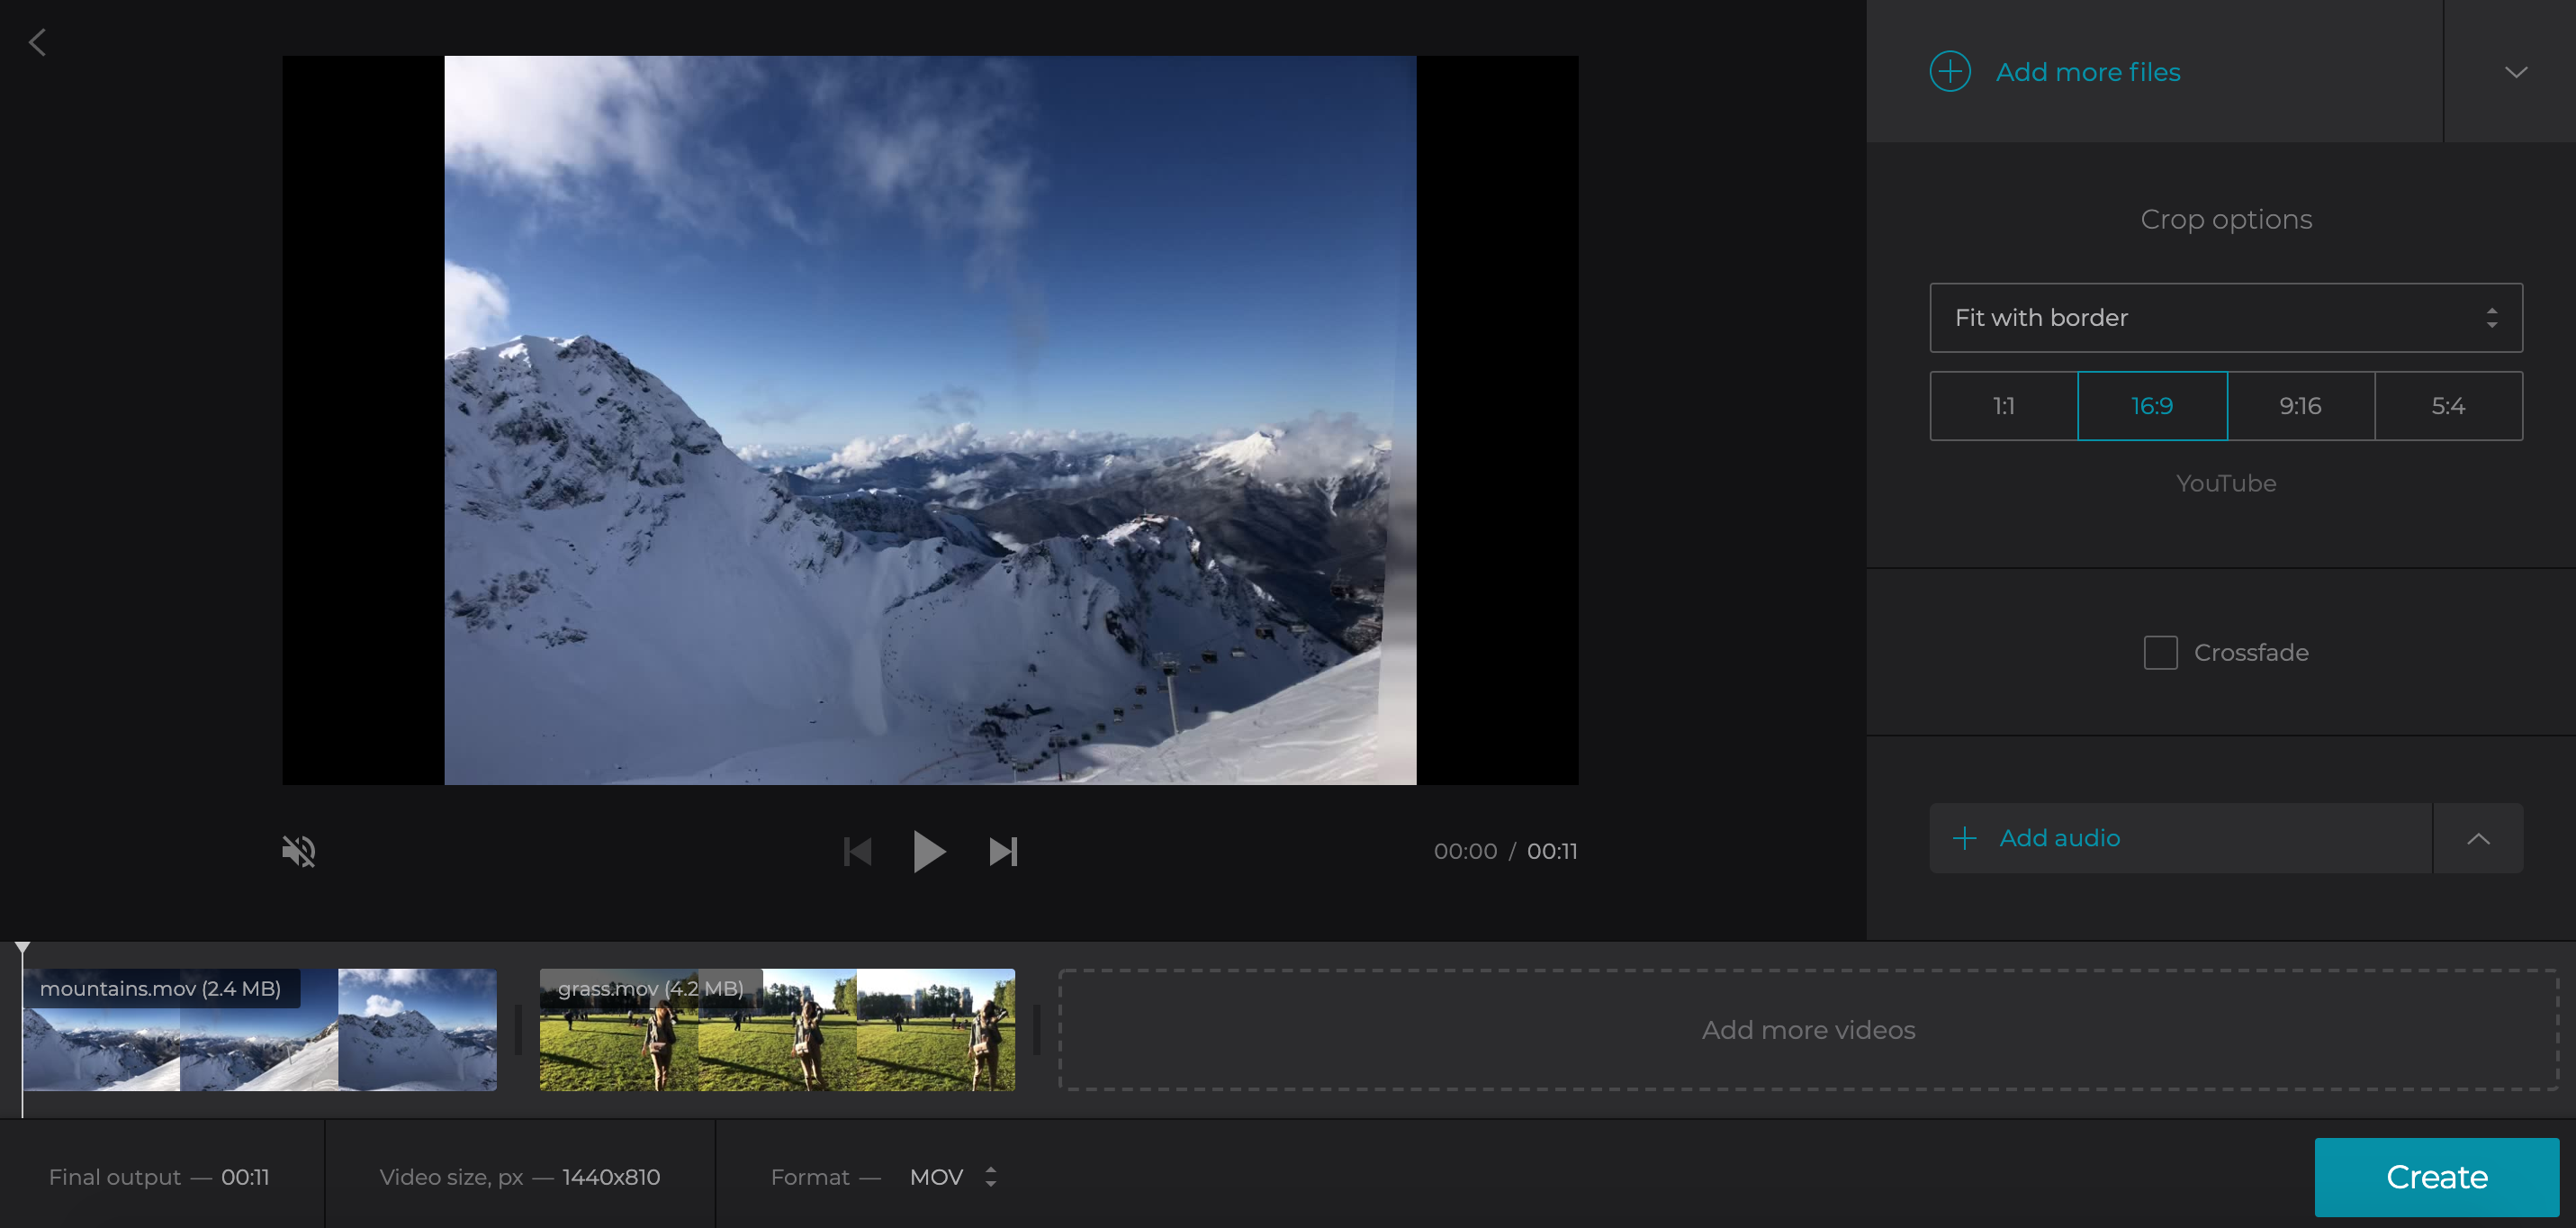The image size is (2576, 1228).
Task: Play the video preview
Action: point(929,851)
